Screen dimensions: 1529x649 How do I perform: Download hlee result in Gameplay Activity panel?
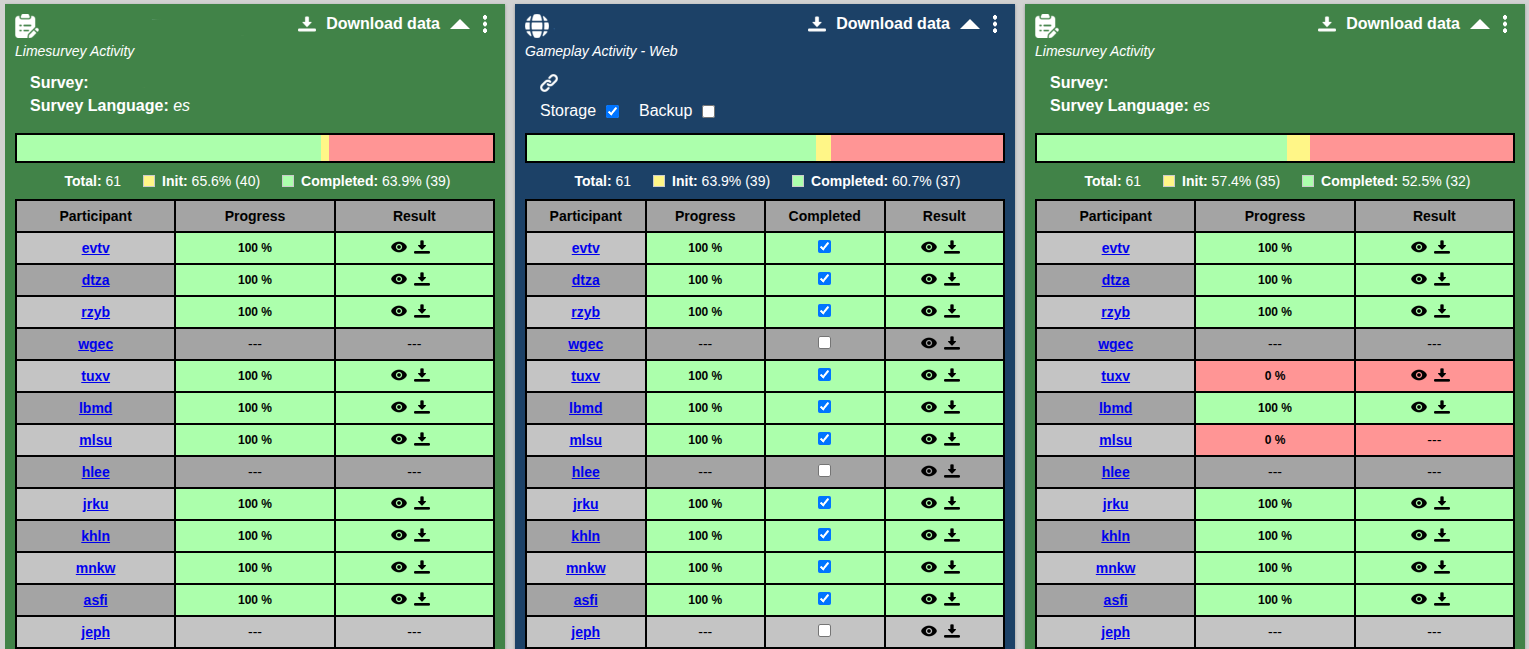952,471
